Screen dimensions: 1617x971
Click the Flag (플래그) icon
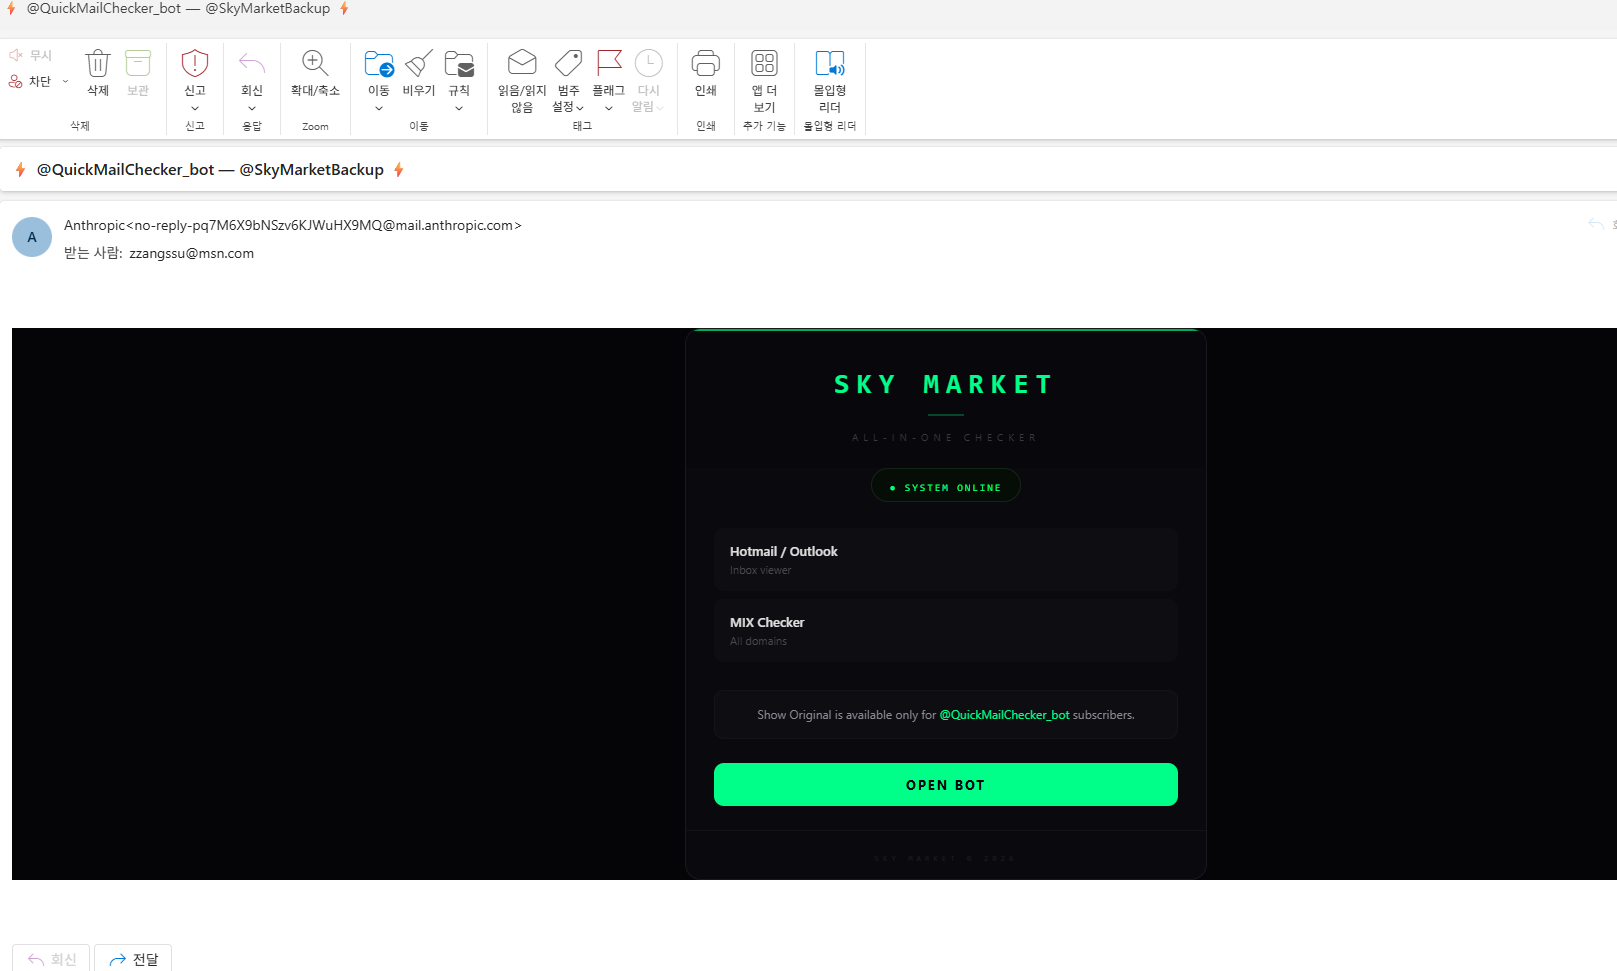[609, 63]
